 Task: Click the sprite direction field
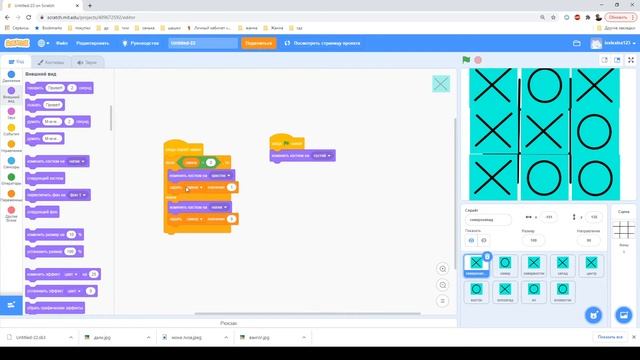pos(589,240)
